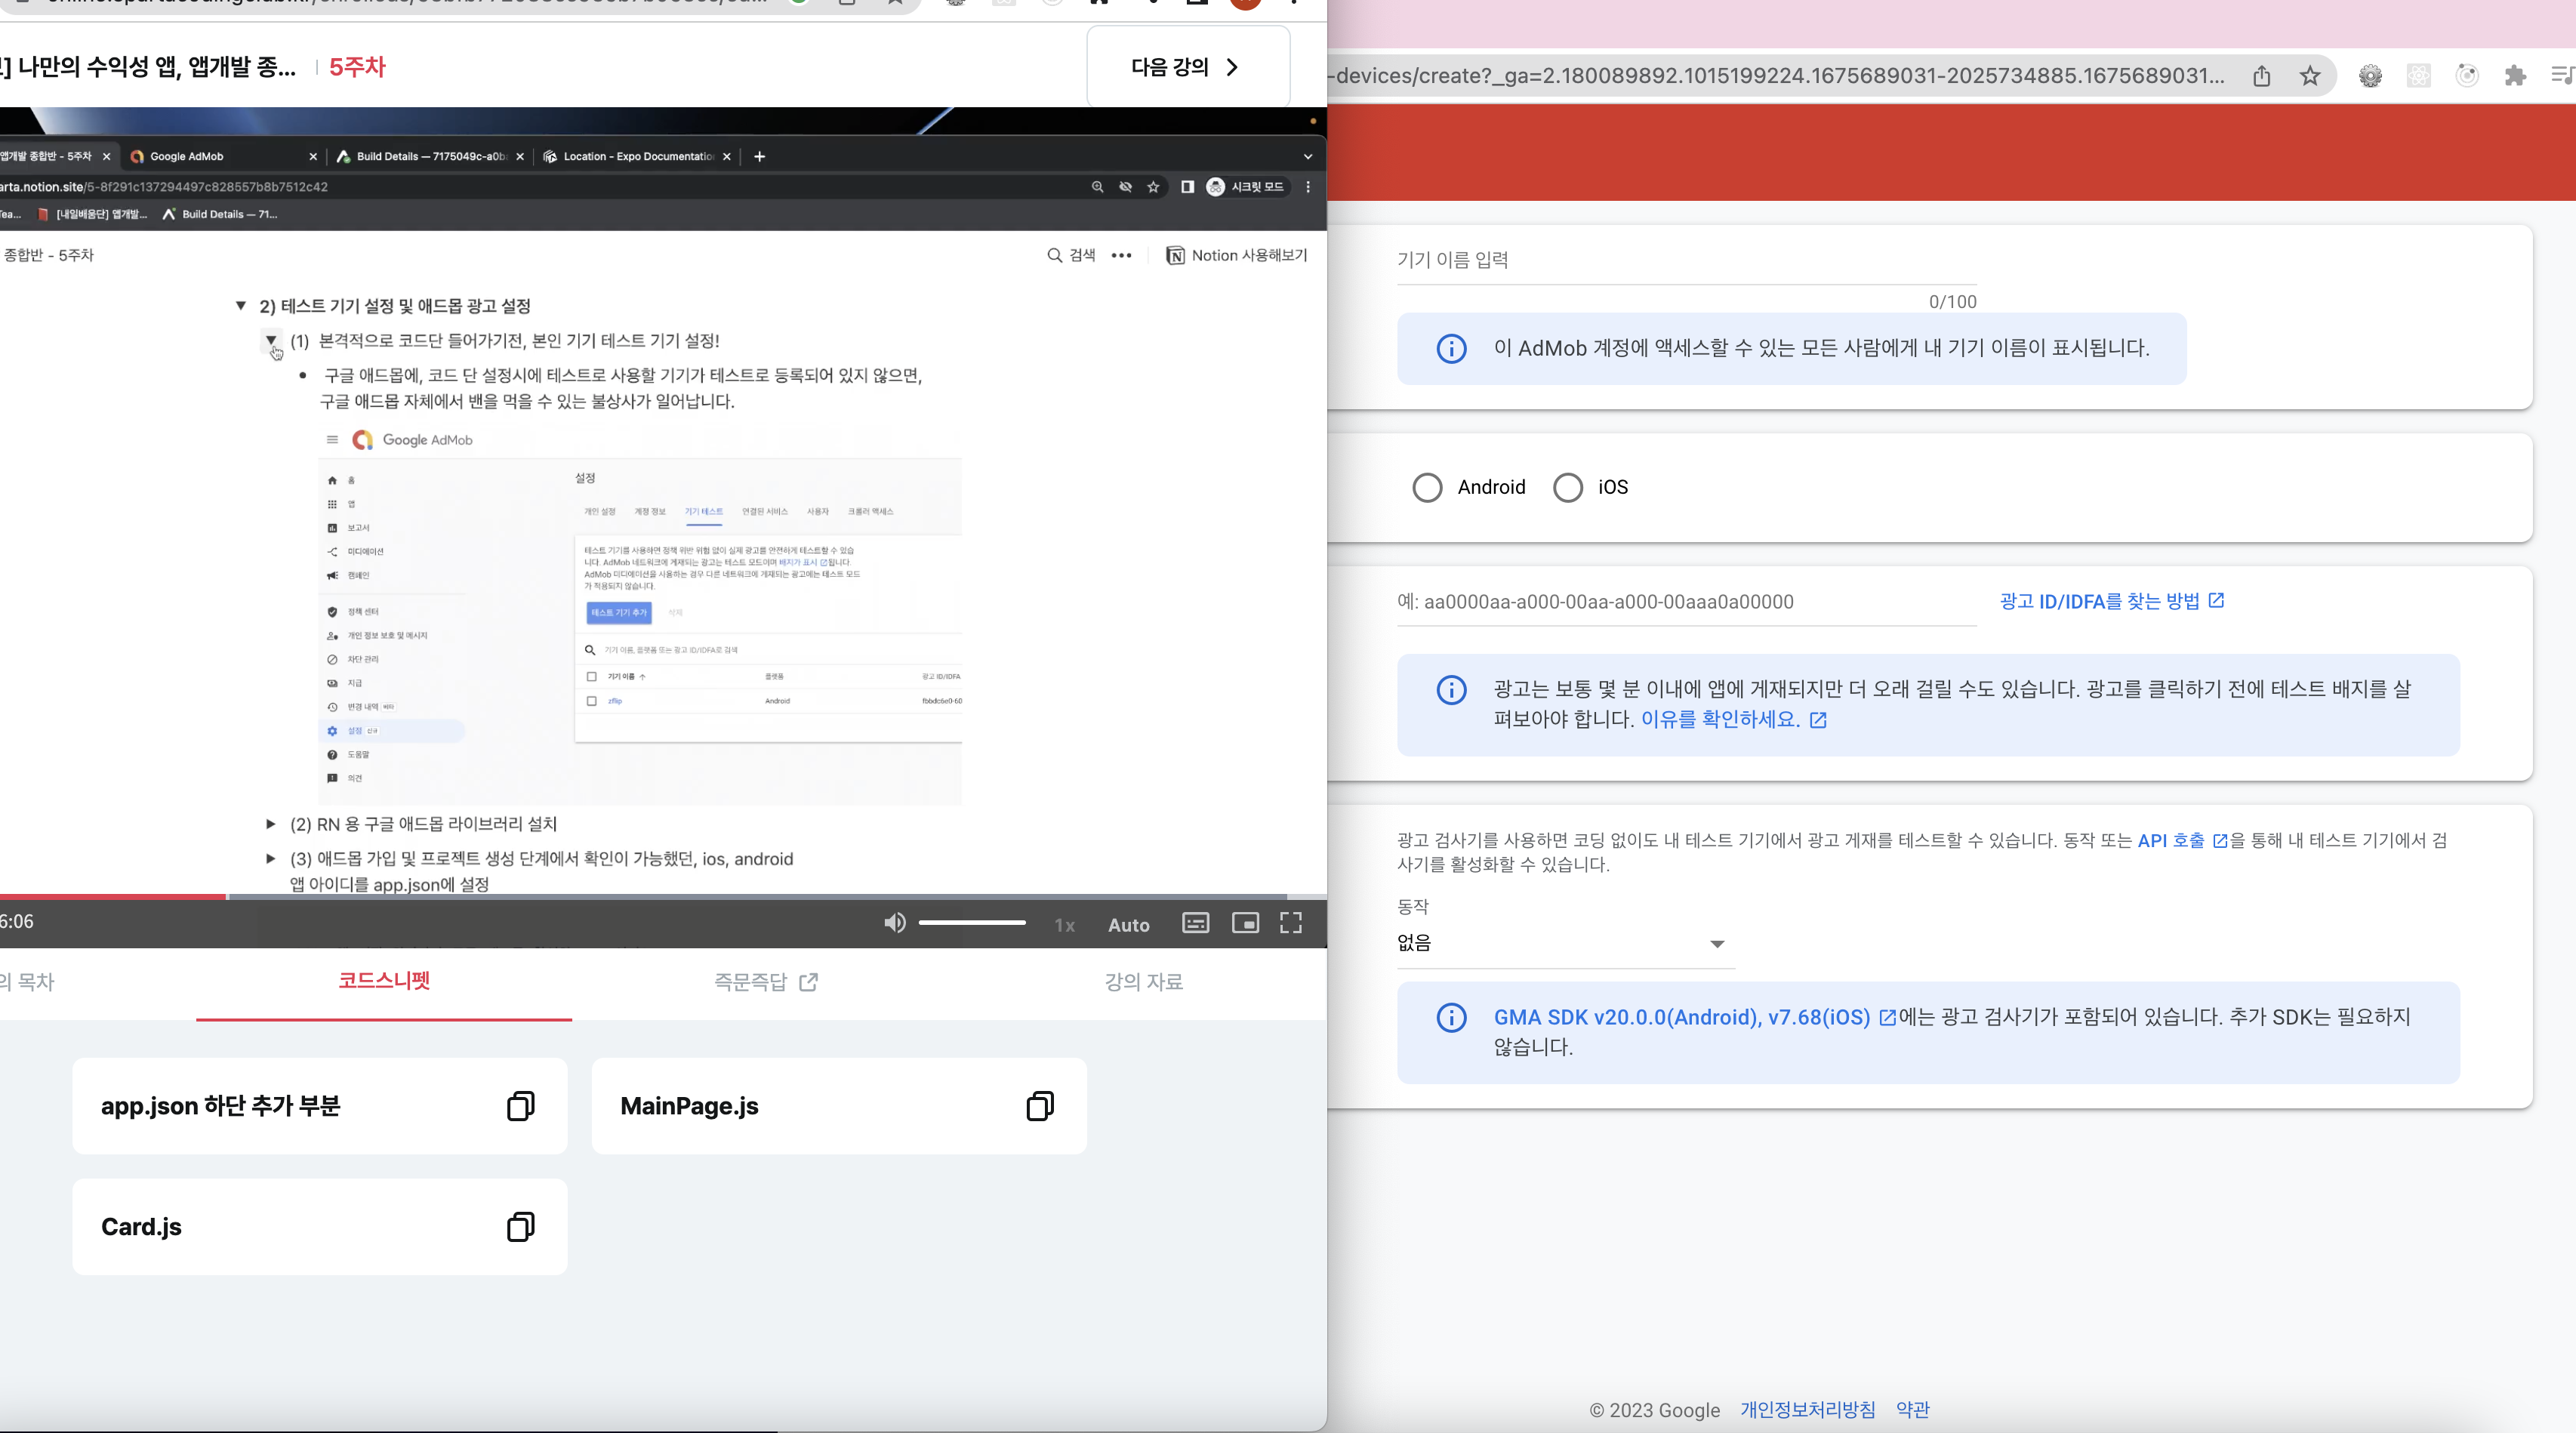Seek on the red video progress bar
This screenshot has height=1433, width=2576.
coord(113,897)
